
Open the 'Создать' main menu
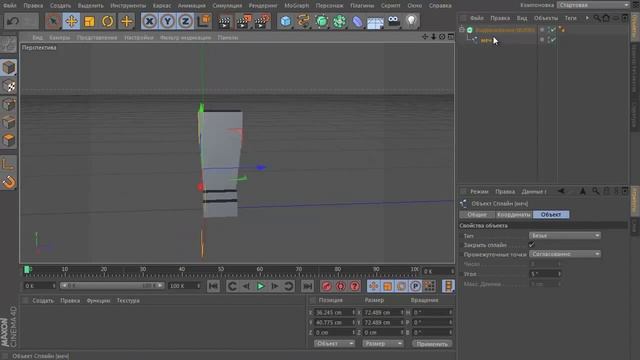click(60, 6)
